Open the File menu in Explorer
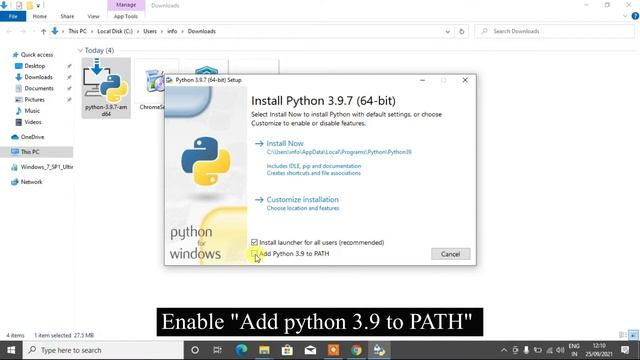 pos(13,16)
